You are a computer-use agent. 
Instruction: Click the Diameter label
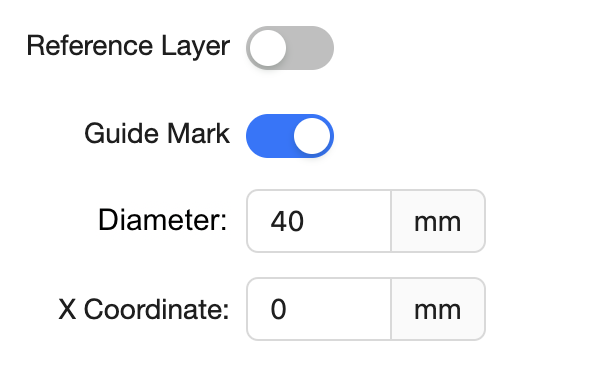[163, 220]
